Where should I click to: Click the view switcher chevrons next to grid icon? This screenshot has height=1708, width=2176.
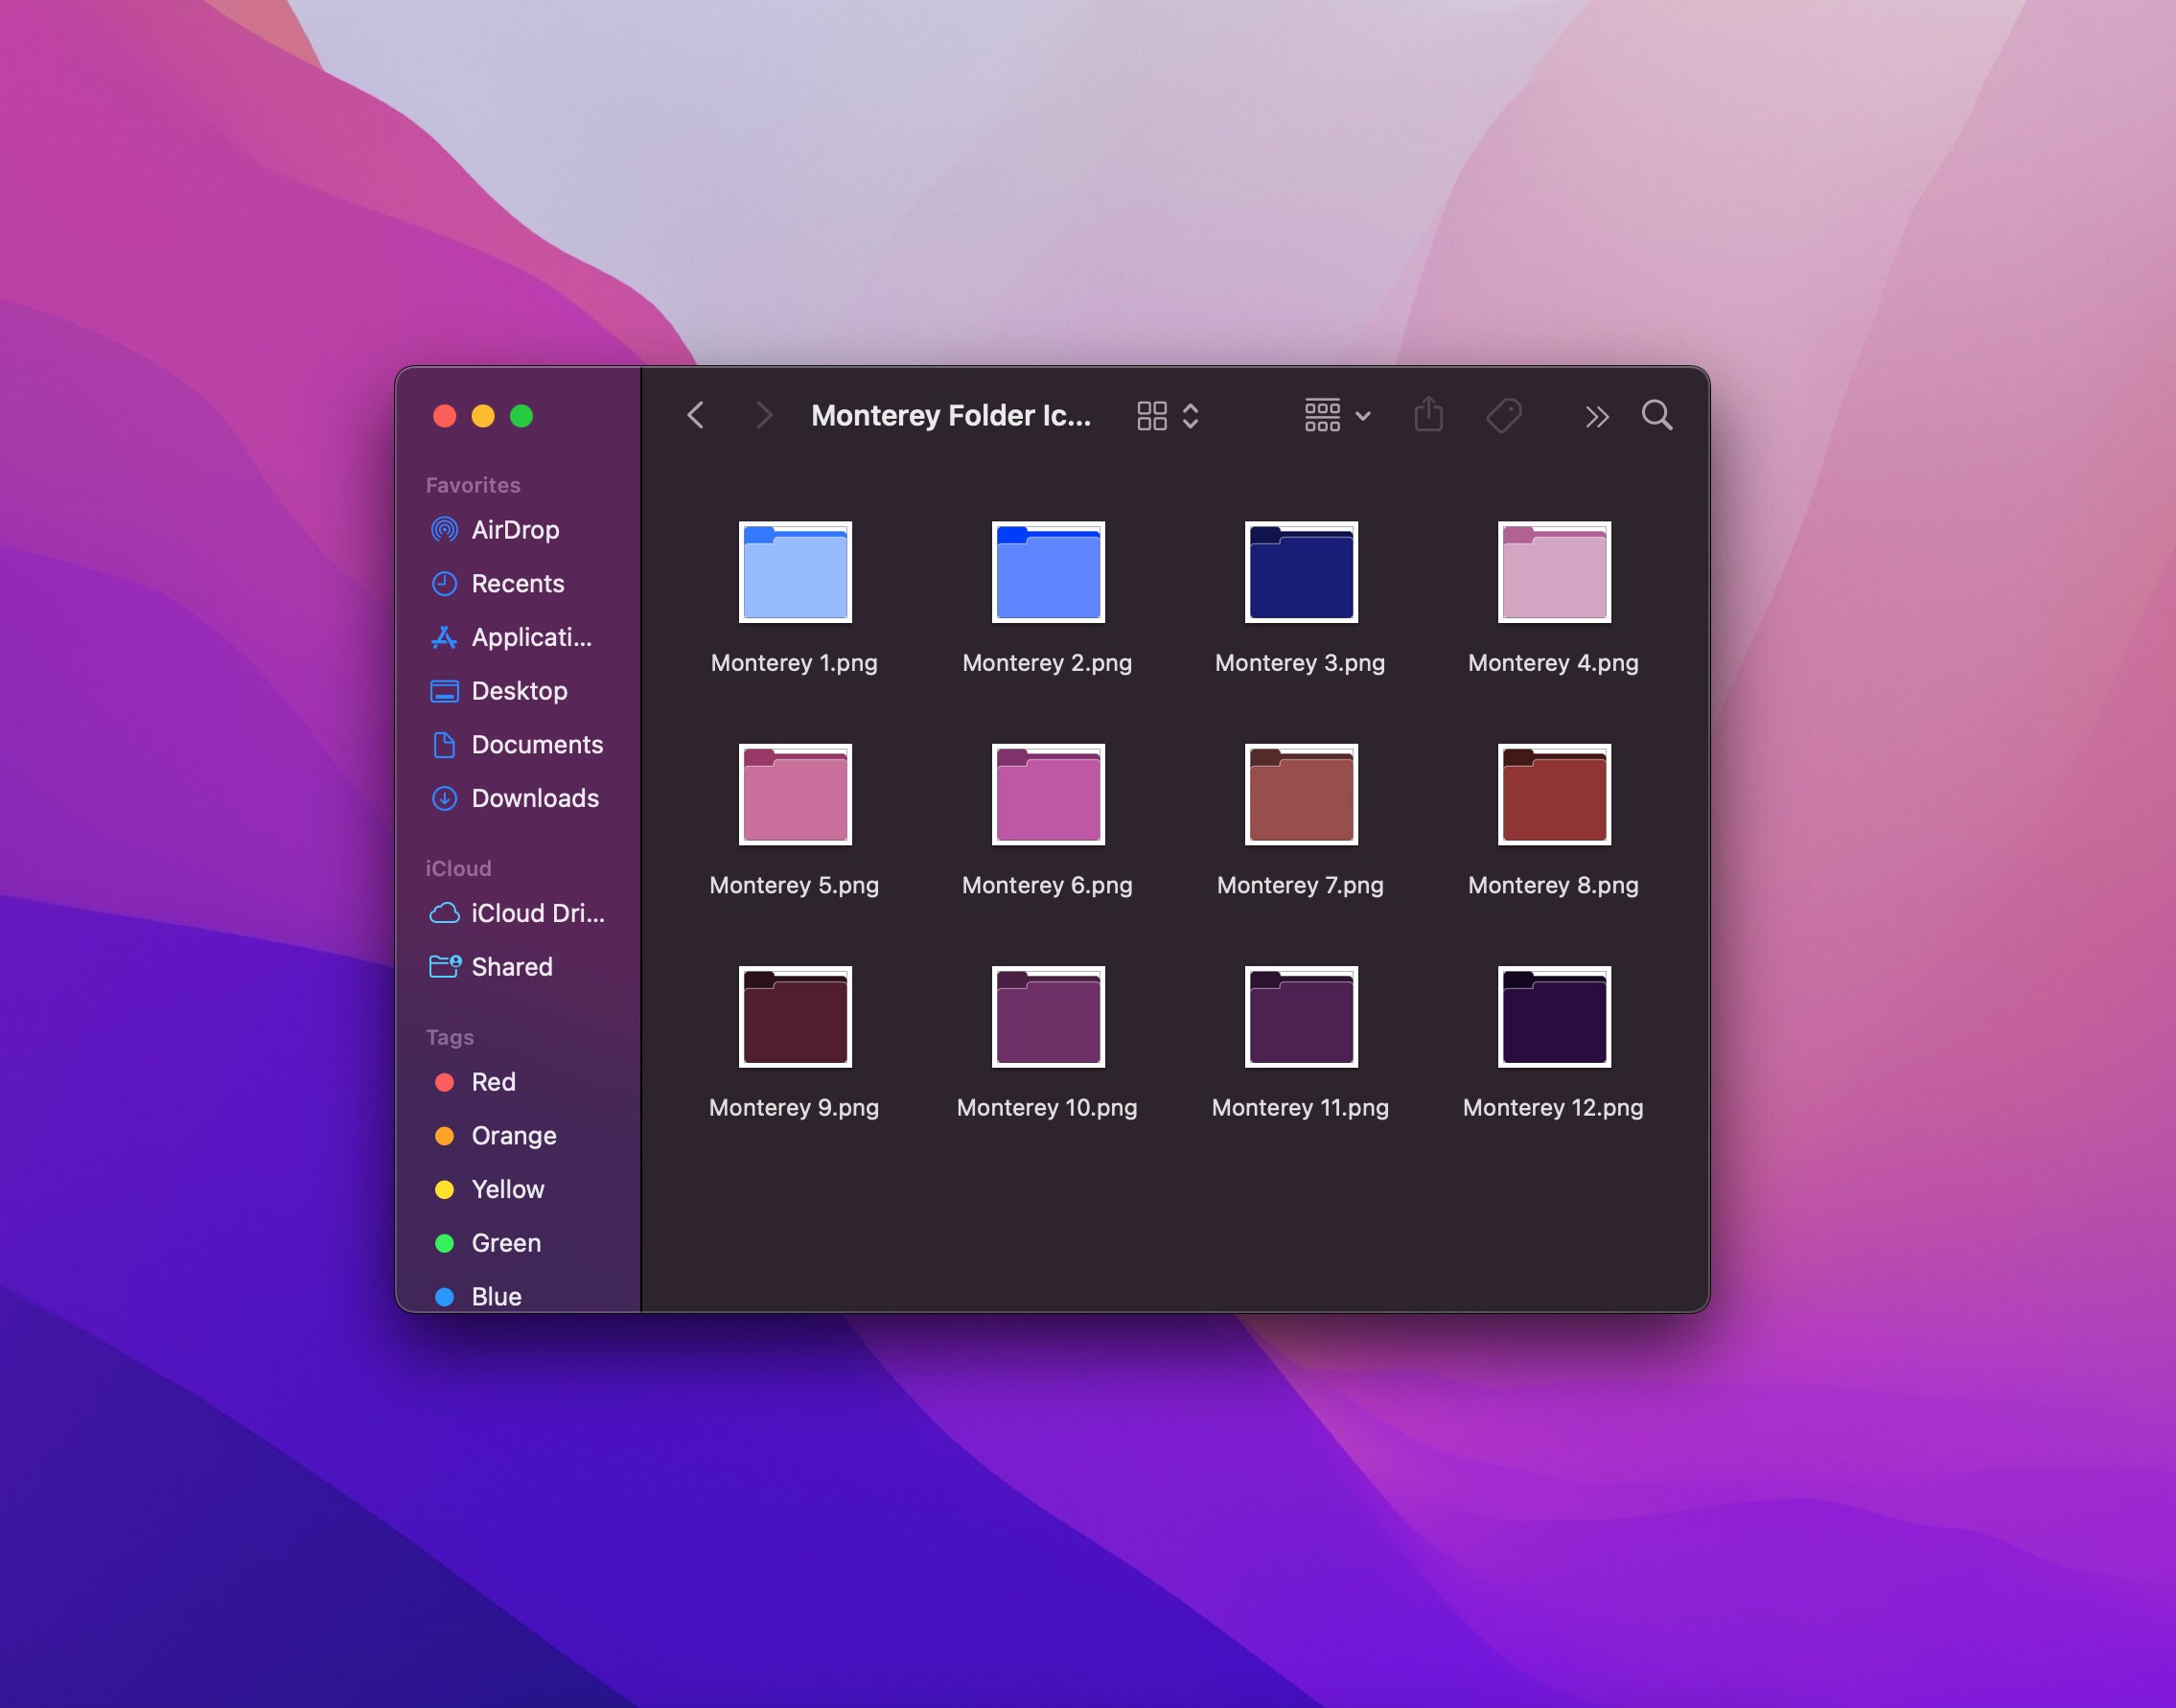coord(1192,415)
